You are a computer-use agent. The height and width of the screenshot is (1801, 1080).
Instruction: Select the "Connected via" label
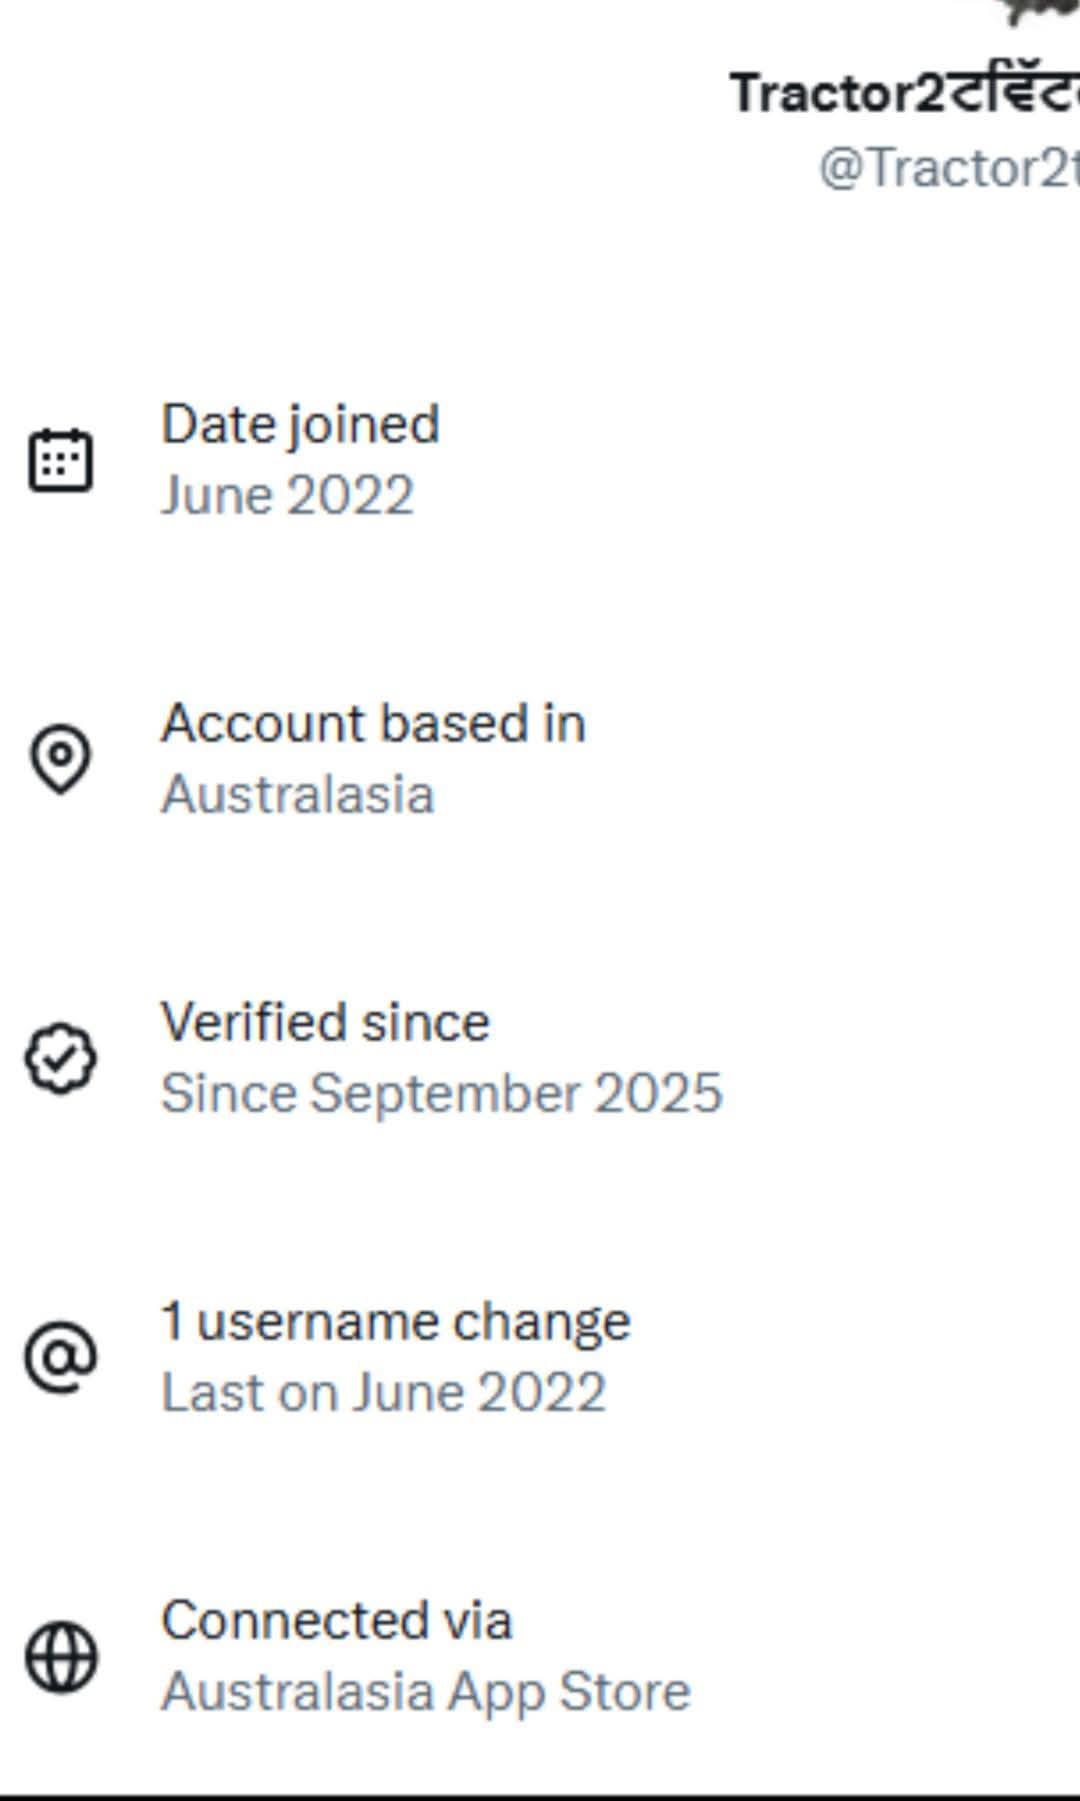point(336,1620)
